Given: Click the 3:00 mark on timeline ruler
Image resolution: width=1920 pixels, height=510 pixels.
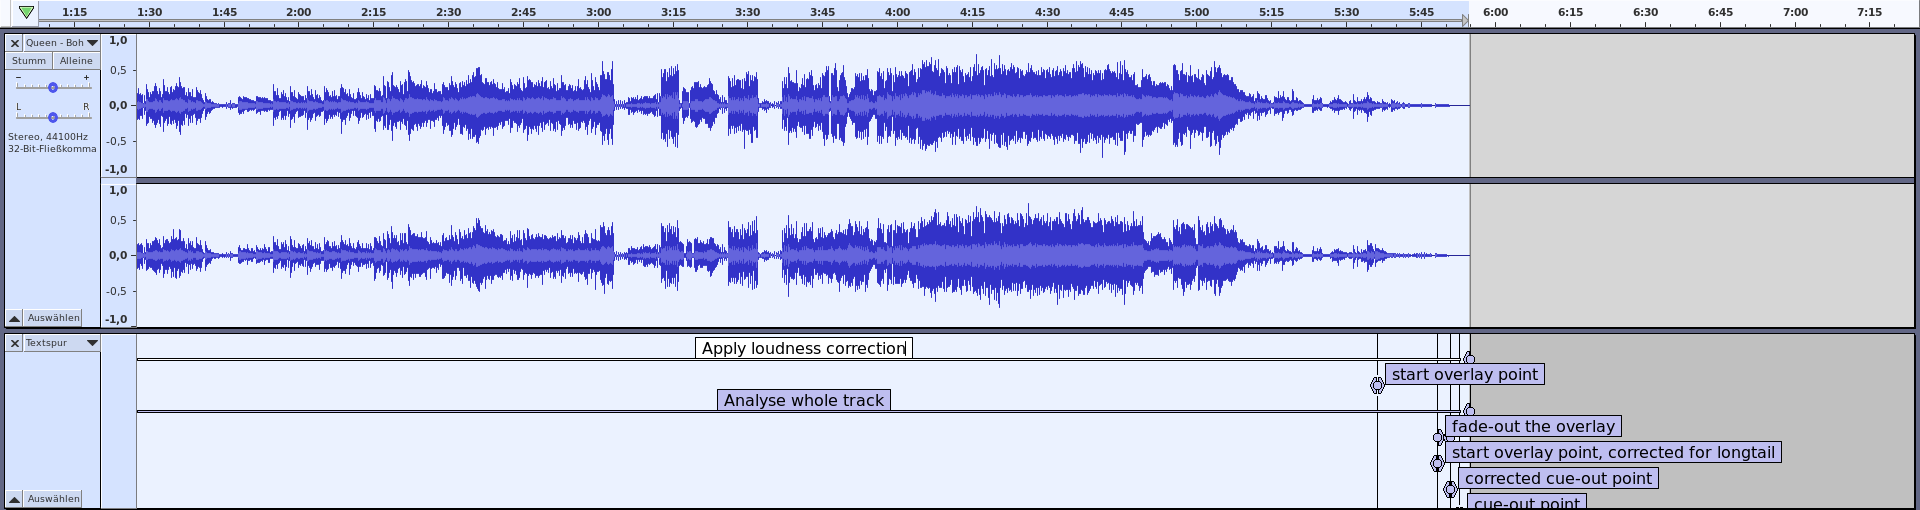Looking at the screenshot, I should coord(598,12).
